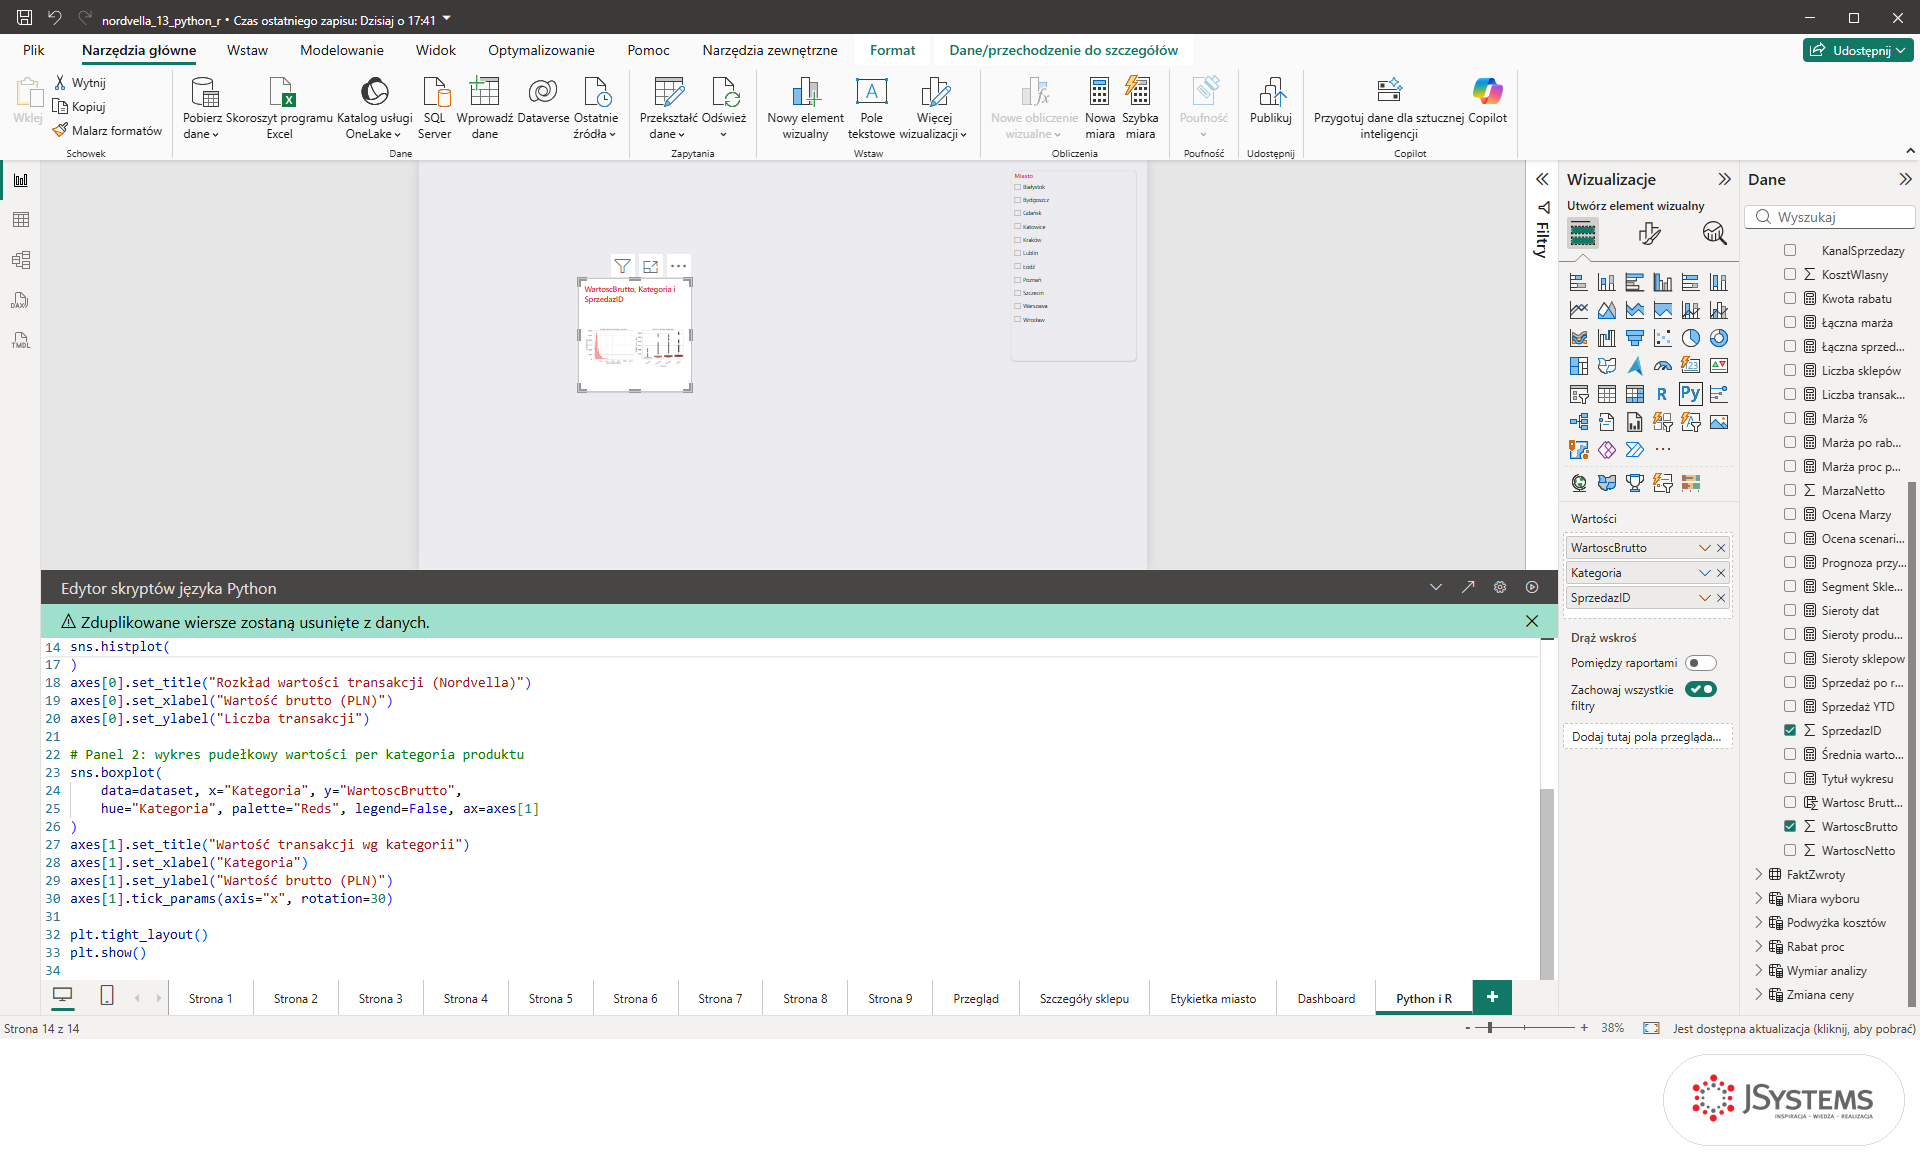Select the R script visual icon
The image size is (1920, 1161).
1662,394
